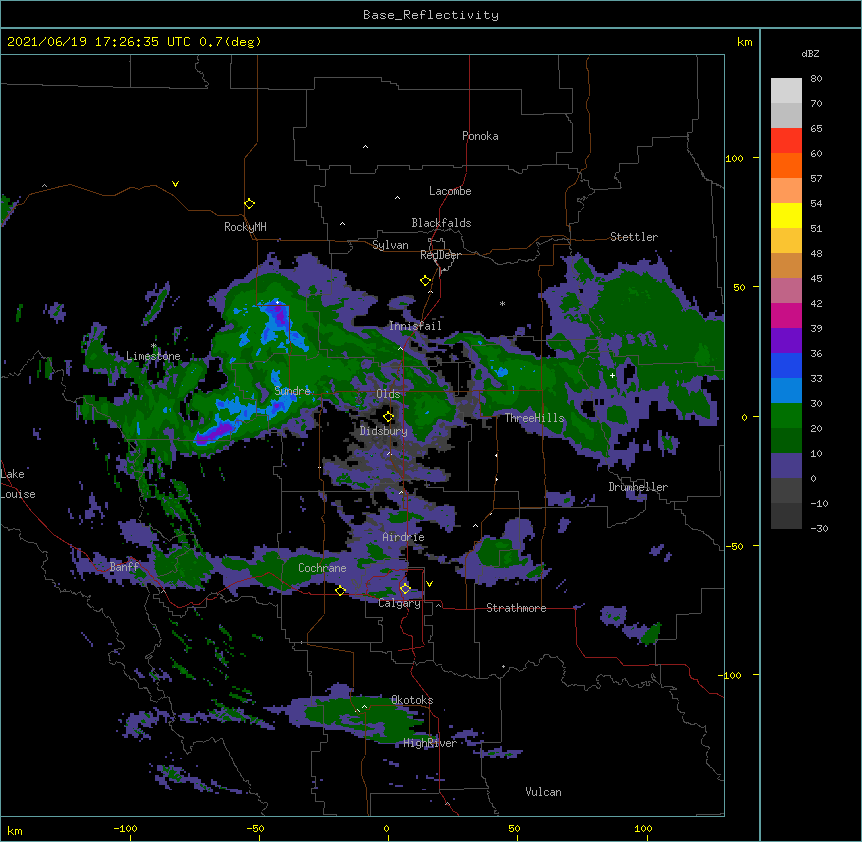Image resolution: width=862 pixels, height=842 pixels.
Task: Click the yellow diamond marker above RockyMH
Action: click(x=249, y=204)
